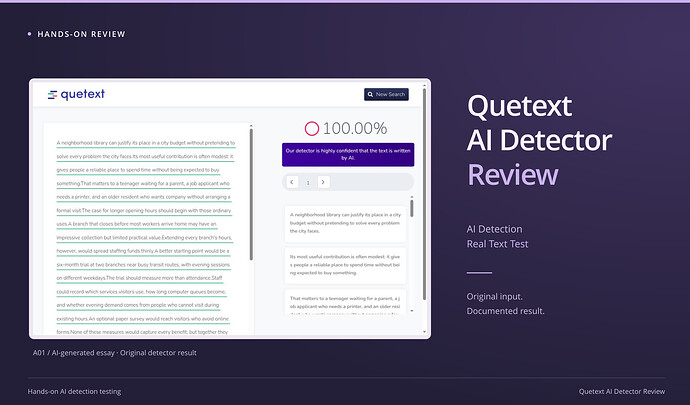Click essay line 'six-month trial at two branches'
The image size is (690, 405).
tap(143, 265)
